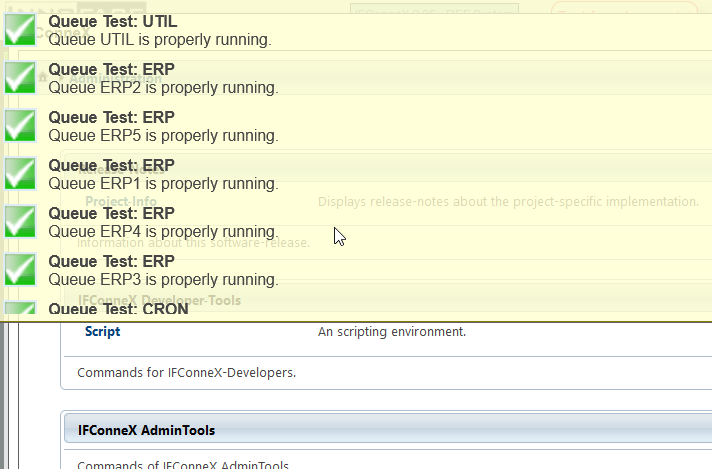Viewport: 712px width, 469px height.
Task: Click the green checkmark for Queue ERP2
Action: pyautogui.click(x=20, y=78)
